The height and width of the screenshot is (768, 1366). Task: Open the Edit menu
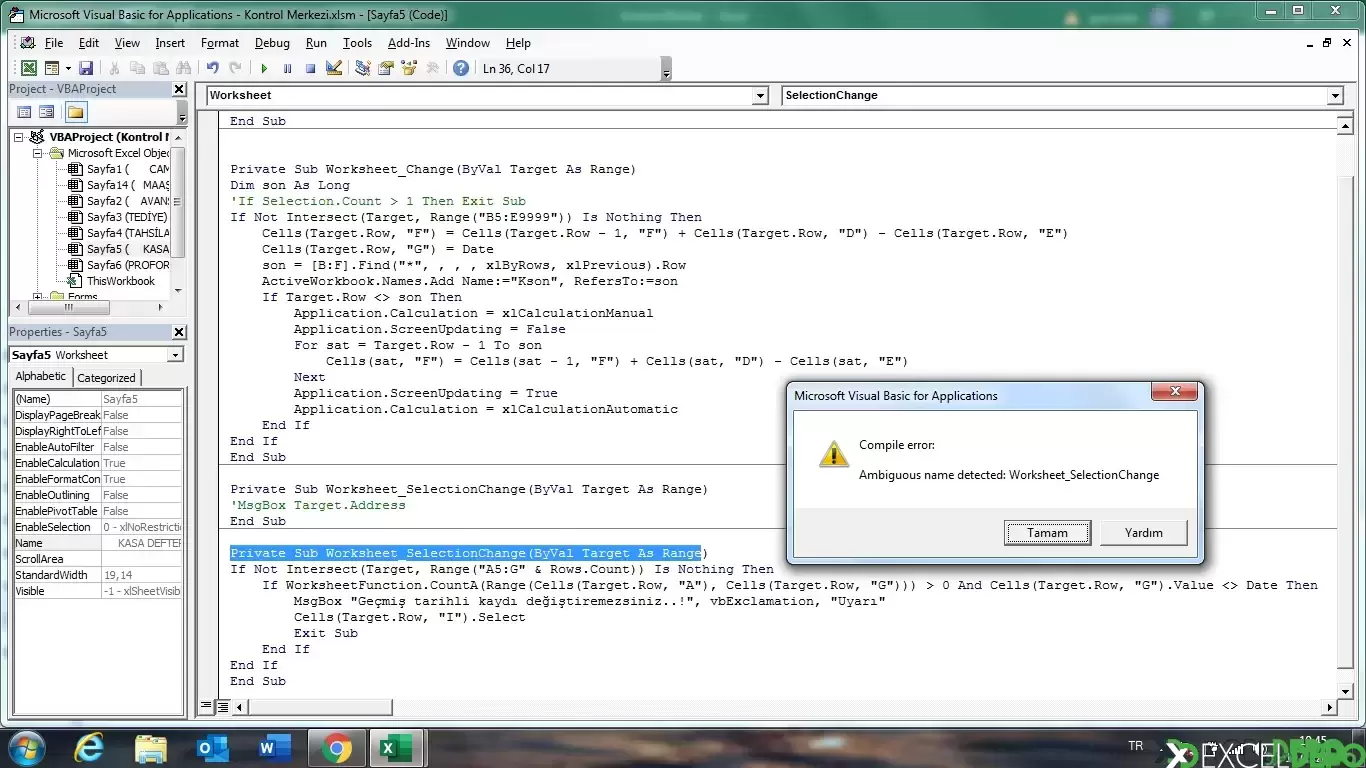[x=89, y=43]
